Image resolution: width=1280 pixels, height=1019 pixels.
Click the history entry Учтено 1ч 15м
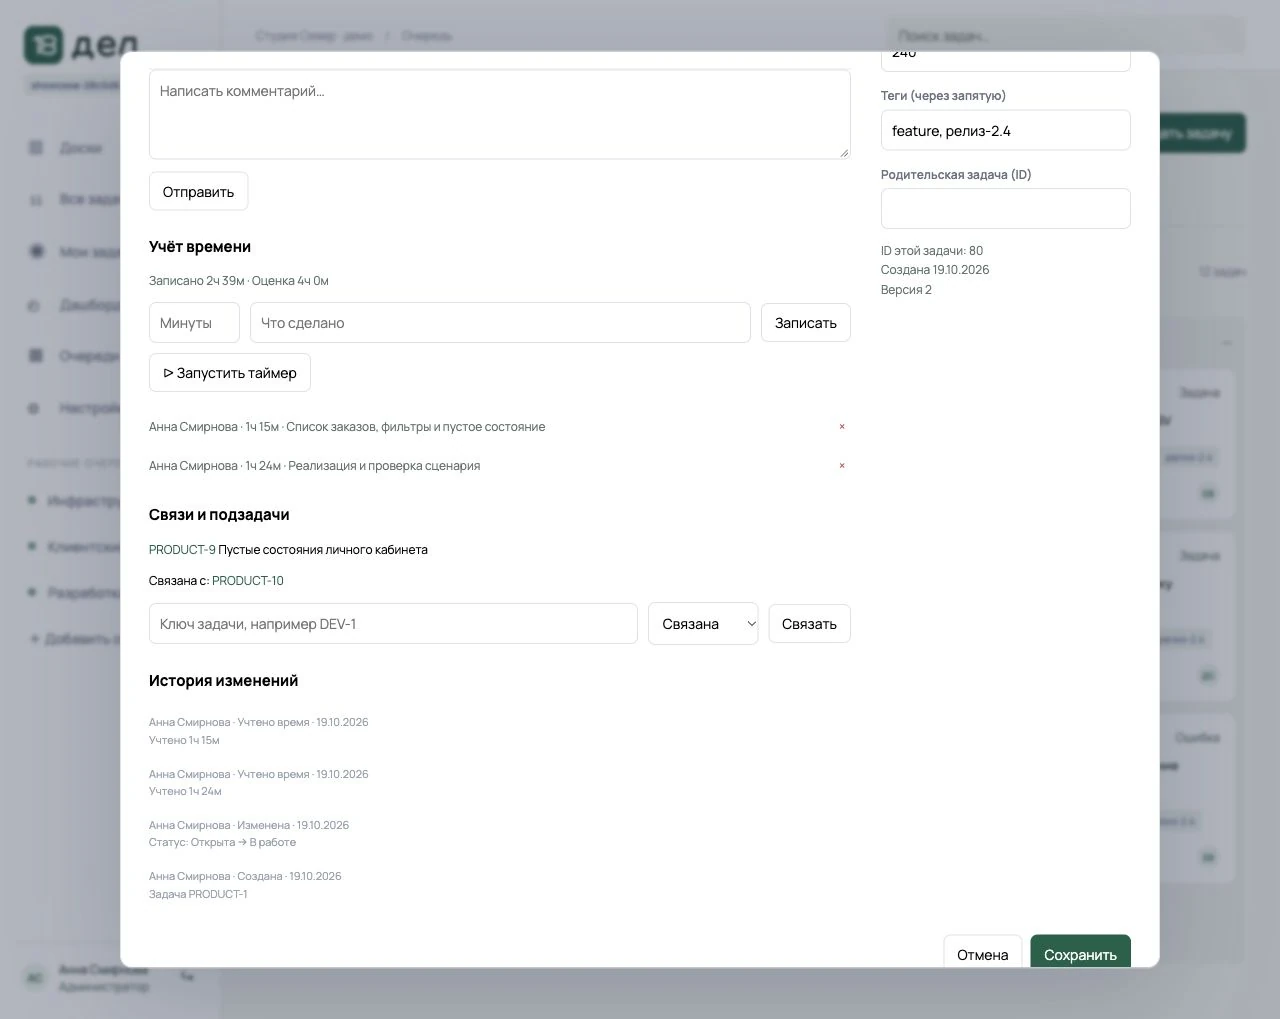coord(184,741)
